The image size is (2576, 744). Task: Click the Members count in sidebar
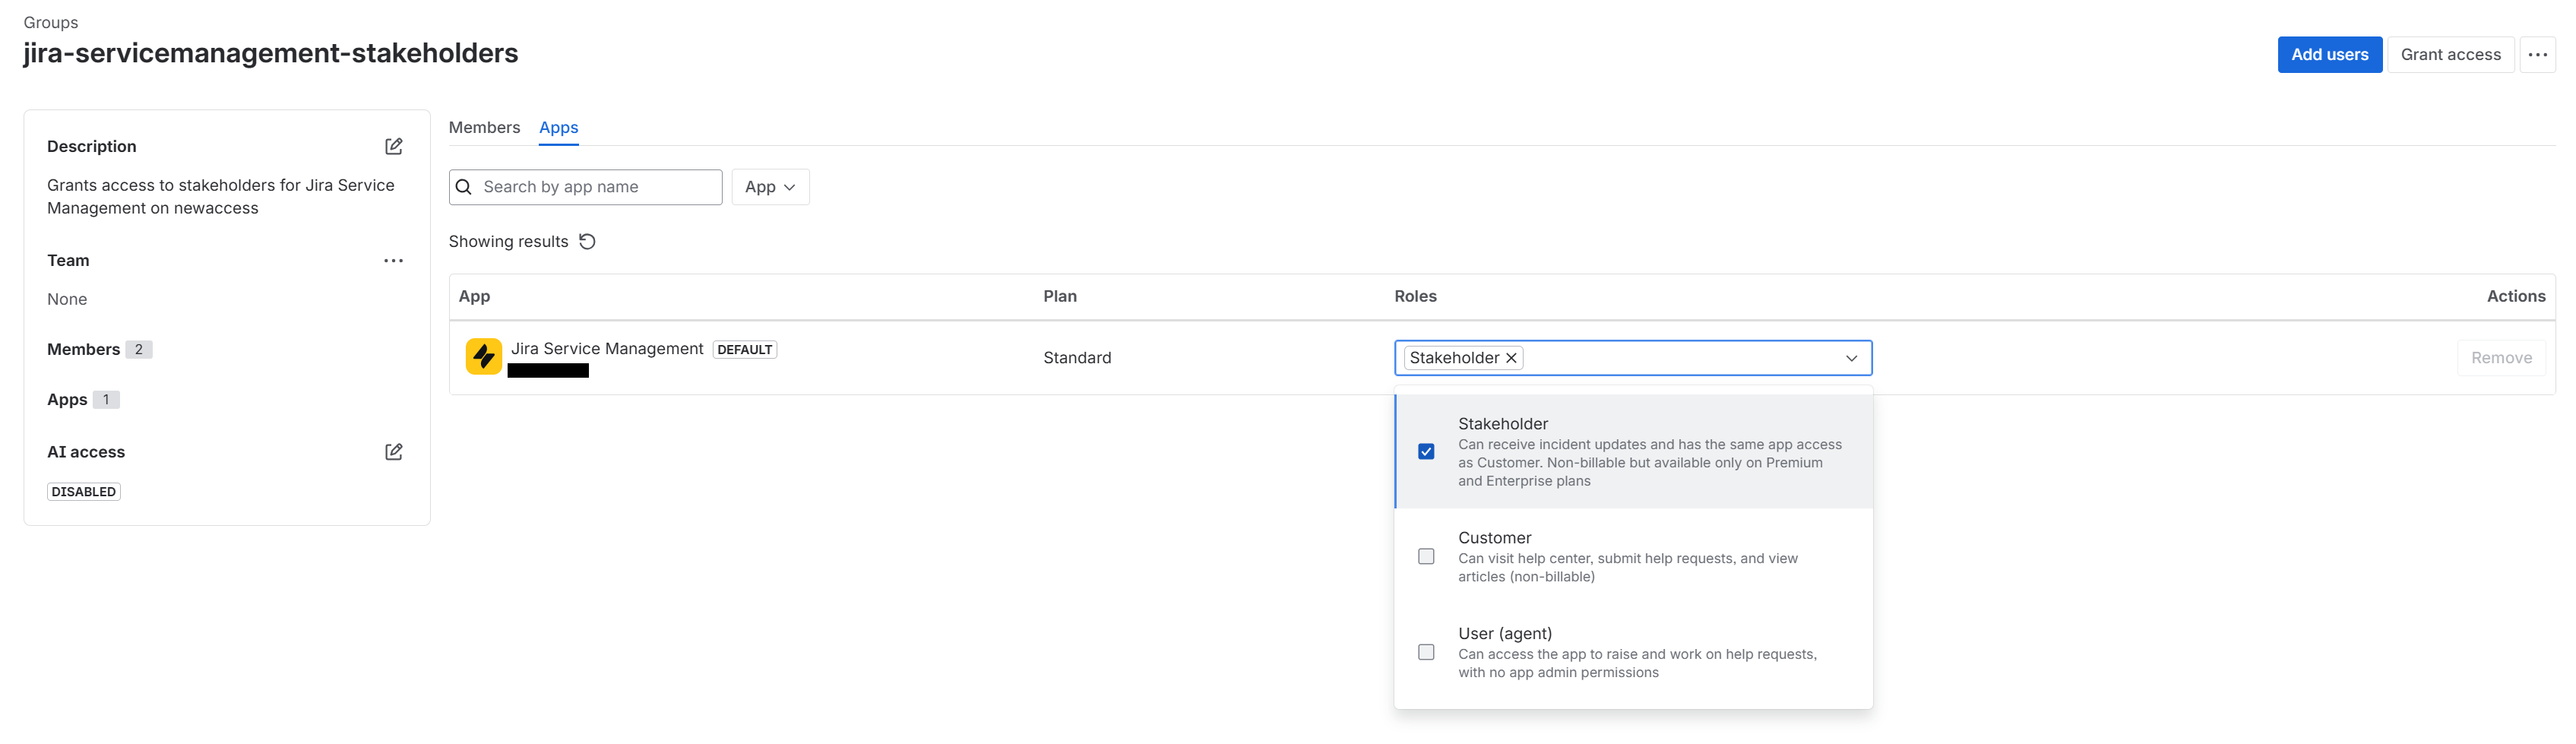(x=138, y=349)
